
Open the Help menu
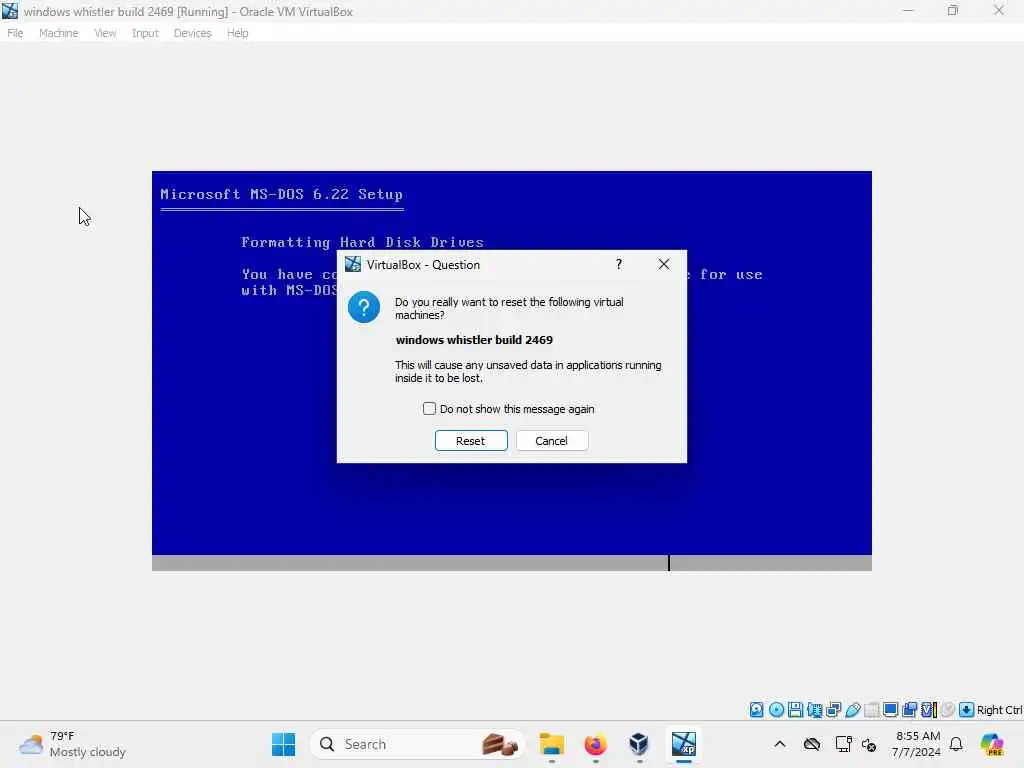tap(238, 33)
